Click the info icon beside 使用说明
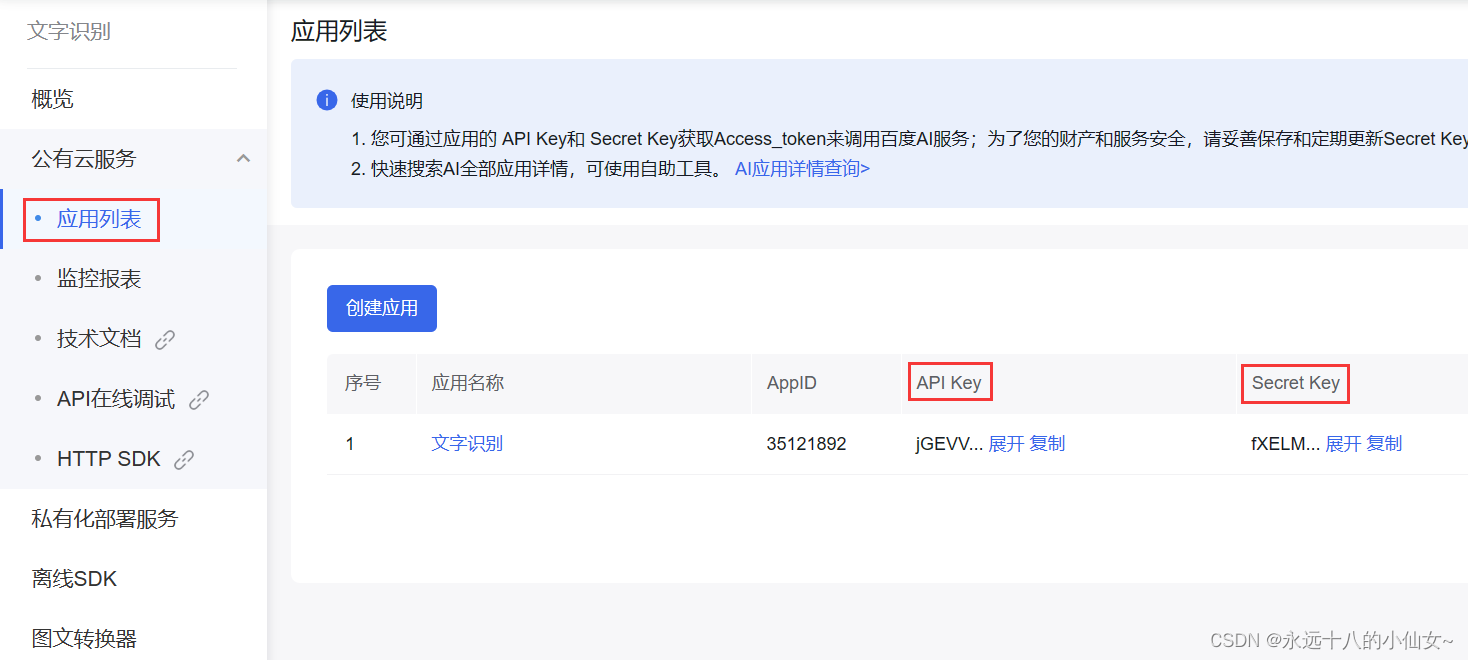 [327, 100]
